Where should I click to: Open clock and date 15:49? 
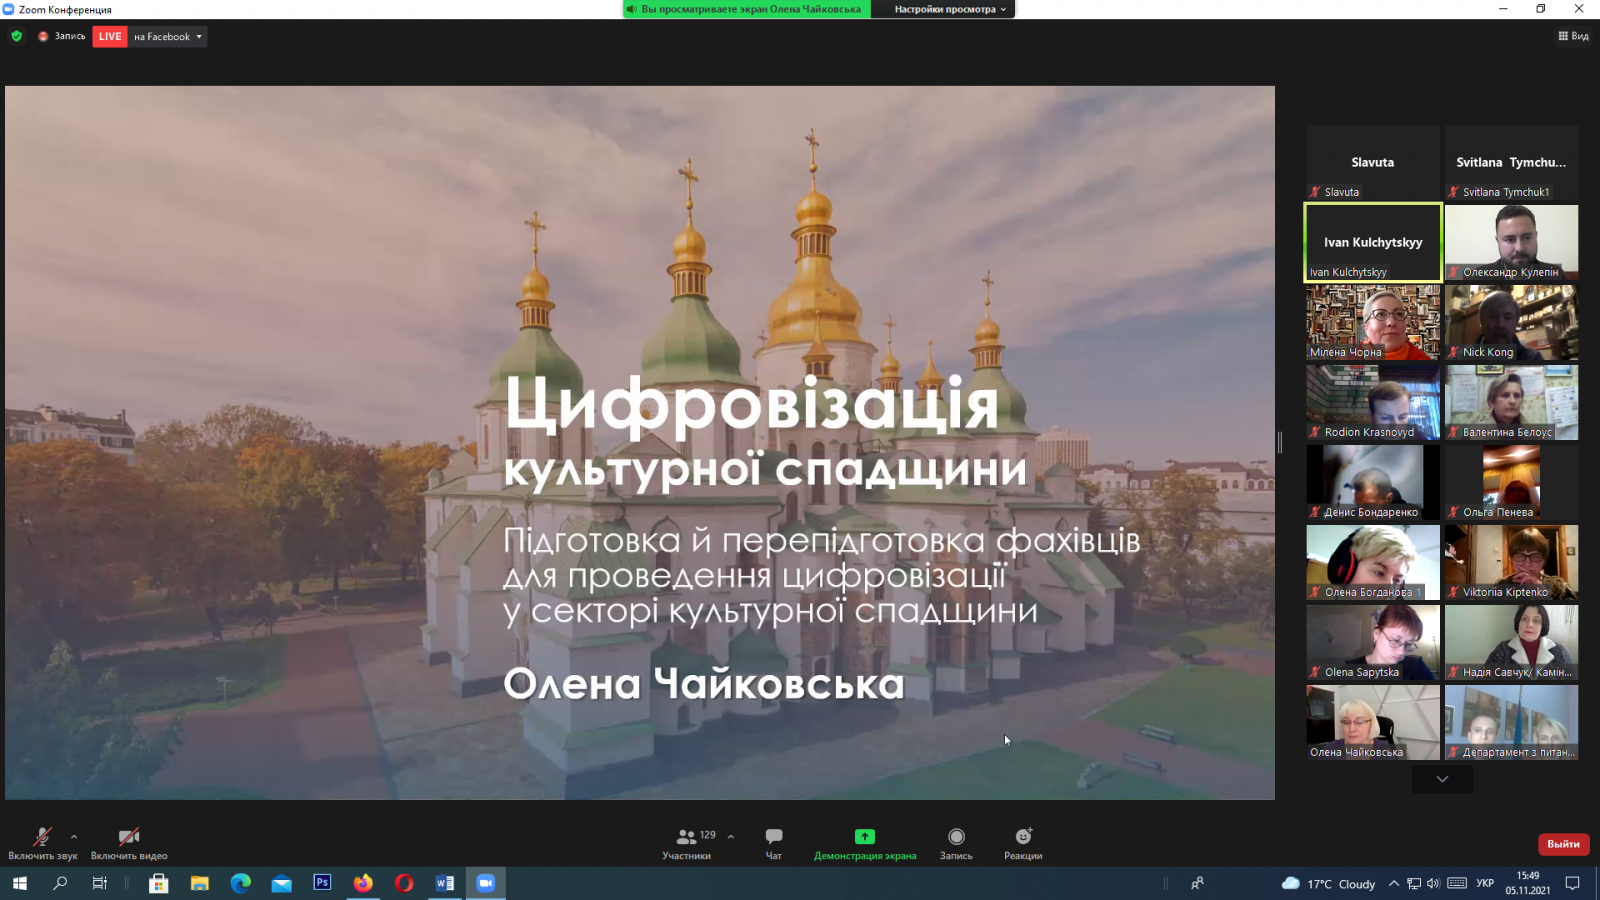click(1528, 883)
